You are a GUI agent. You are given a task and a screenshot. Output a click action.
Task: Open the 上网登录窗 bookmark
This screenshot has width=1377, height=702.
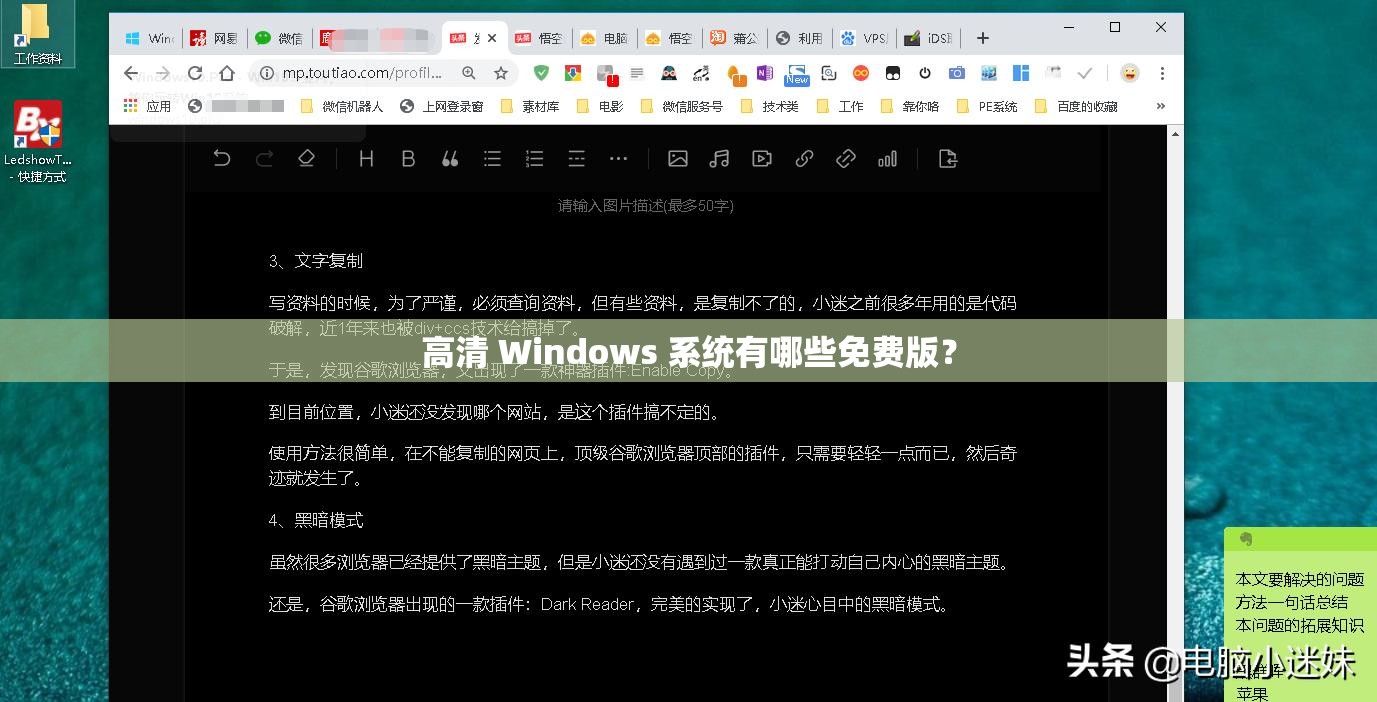point(441,106)
